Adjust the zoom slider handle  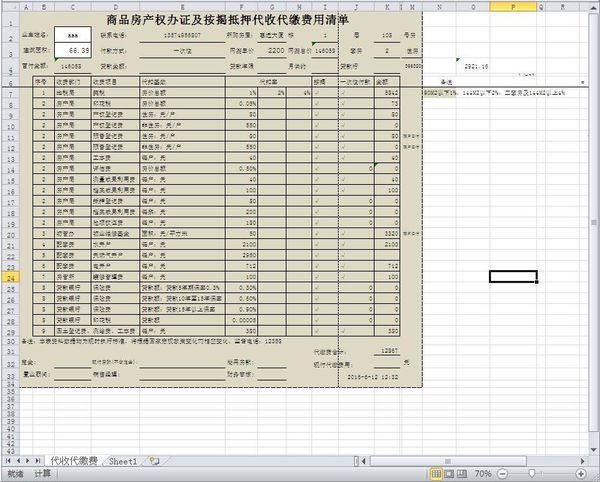(532, 474)
